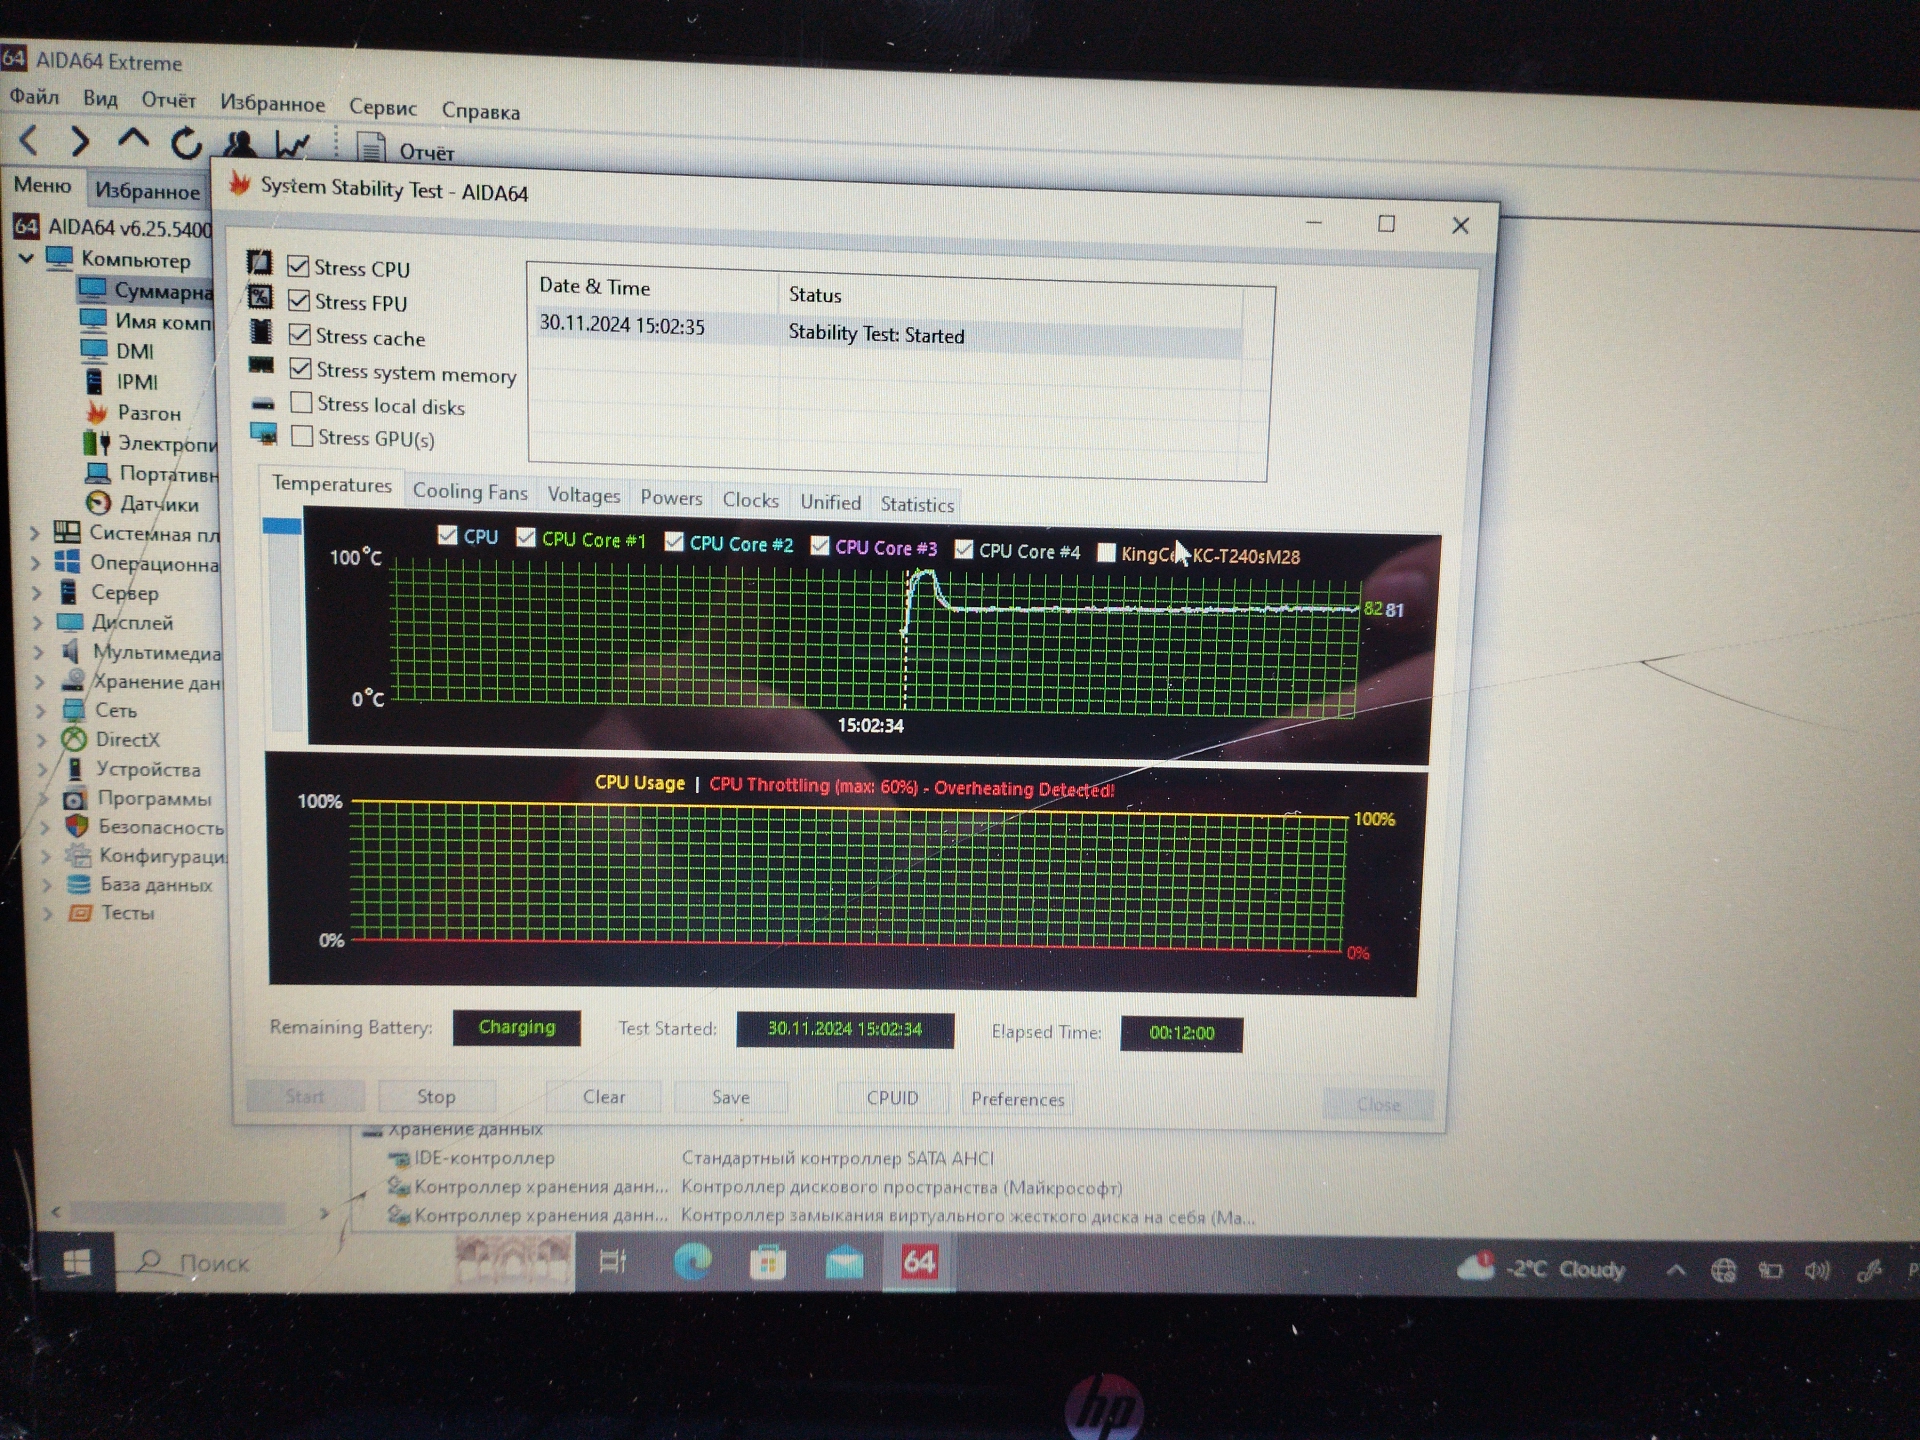The height and width of the screenshot is (1440, 1920).
Task: Open the Файл menu
Action: pos(34,97)
